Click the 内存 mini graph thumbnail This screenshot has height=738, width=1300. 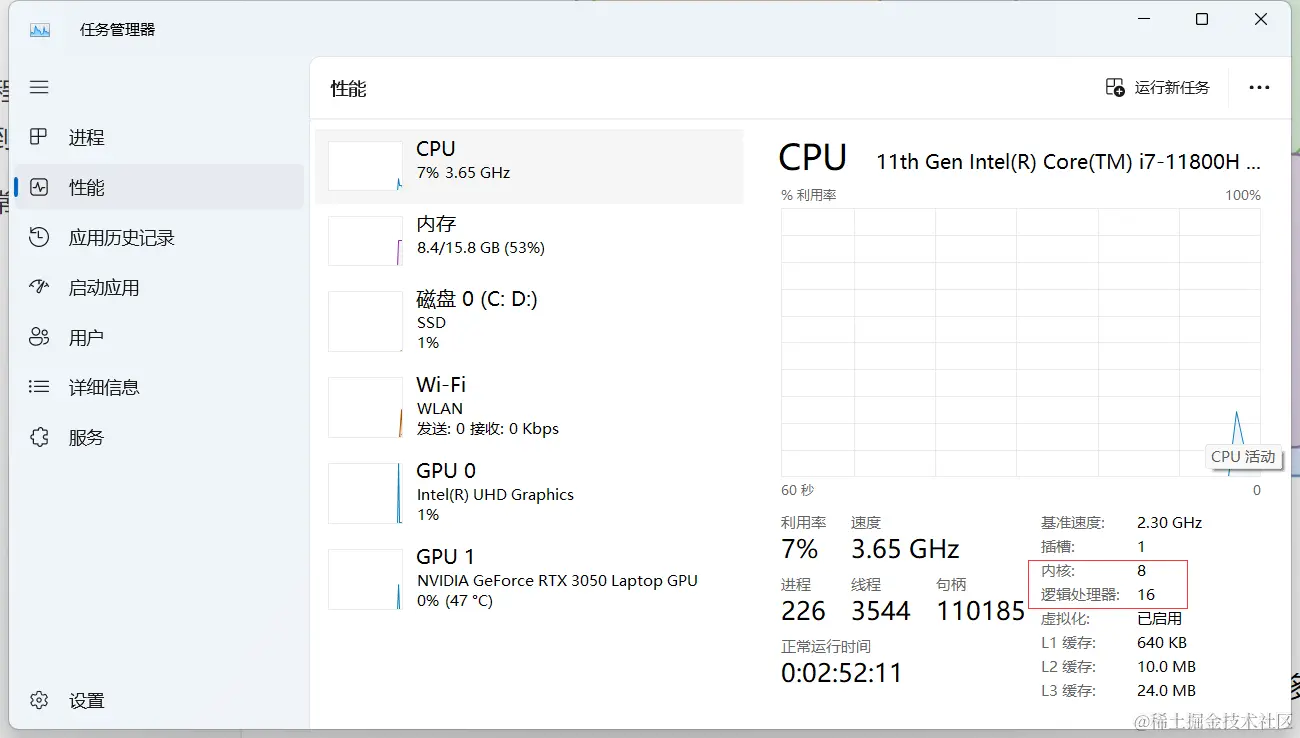click(x=365, y=240)
